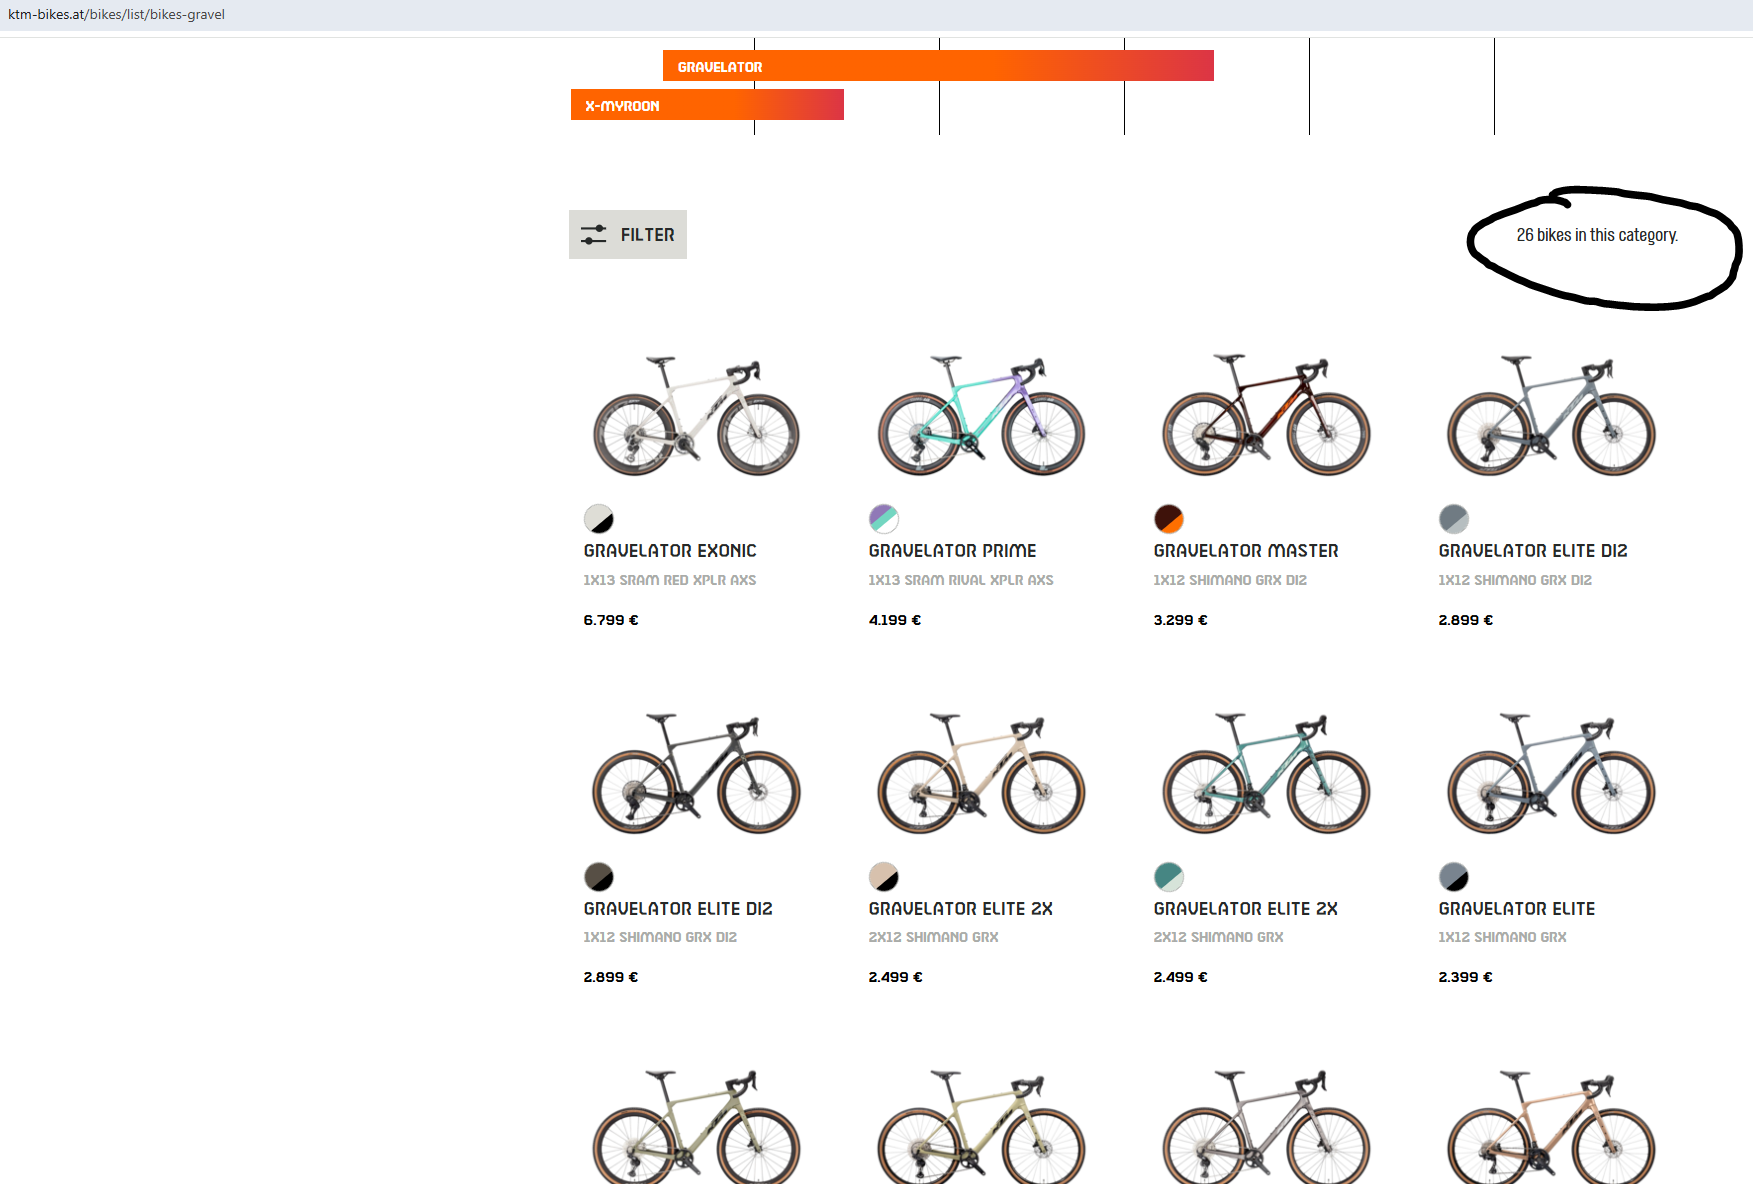Open the teal Gravelator Elite 2X bike image
This screenshot has height=1184, width=1753.
[x=1266, y=773]
